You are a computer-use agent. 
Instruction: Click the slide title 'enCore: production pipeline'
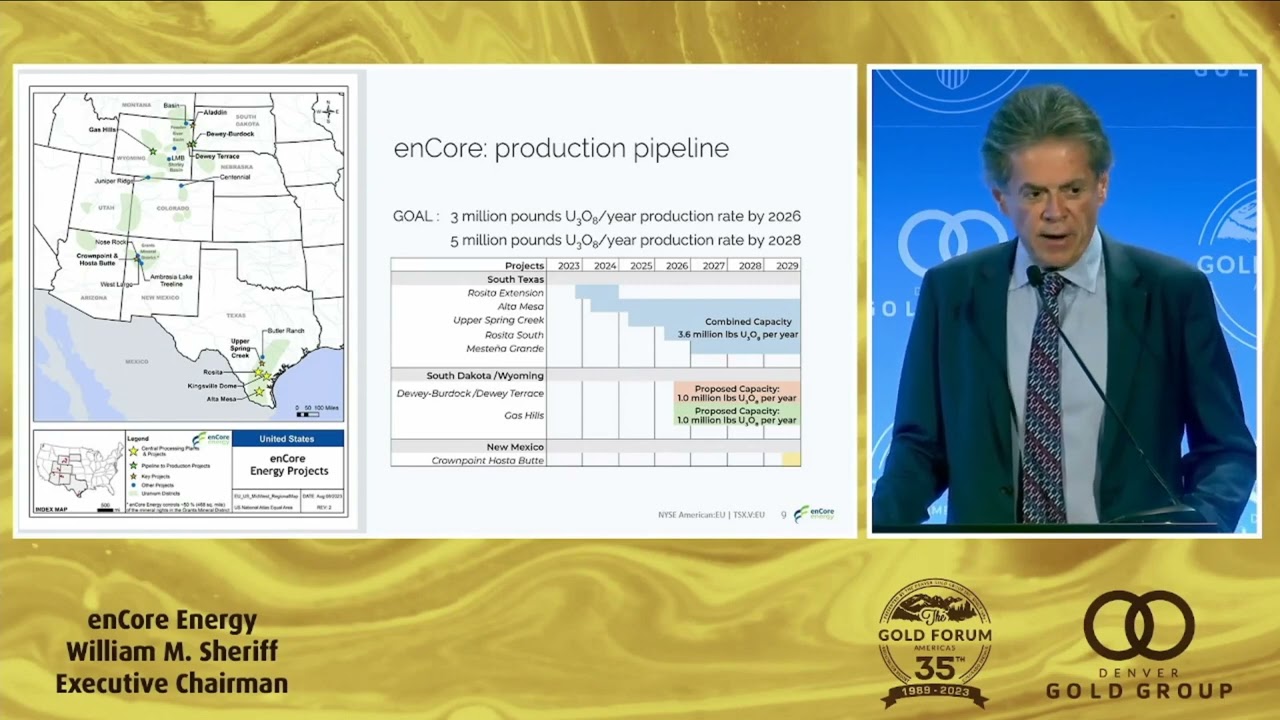tap(561, 149)
